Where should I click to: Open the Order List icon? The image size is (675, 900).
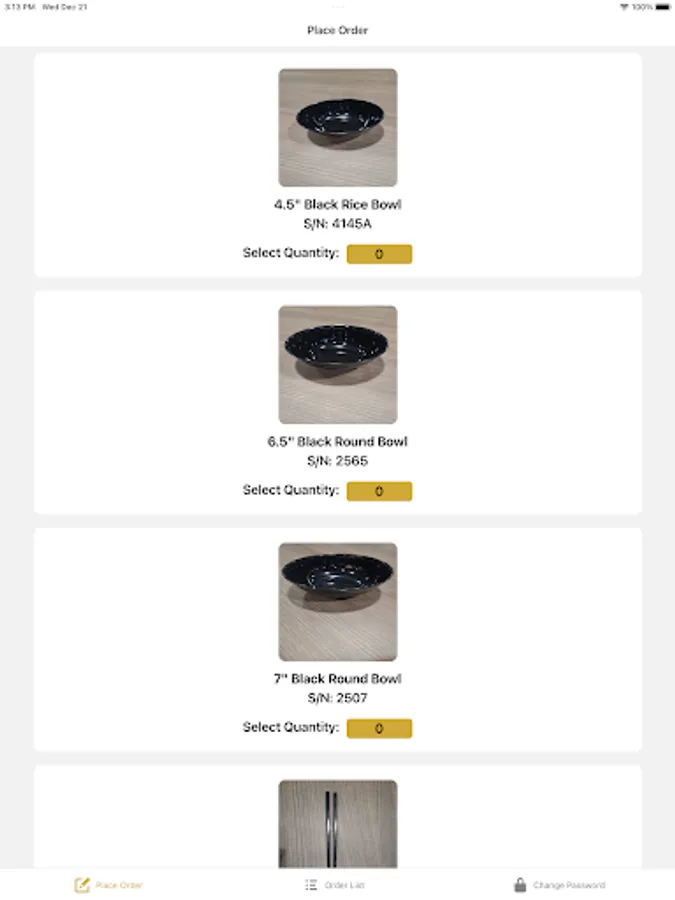[311, 885]
